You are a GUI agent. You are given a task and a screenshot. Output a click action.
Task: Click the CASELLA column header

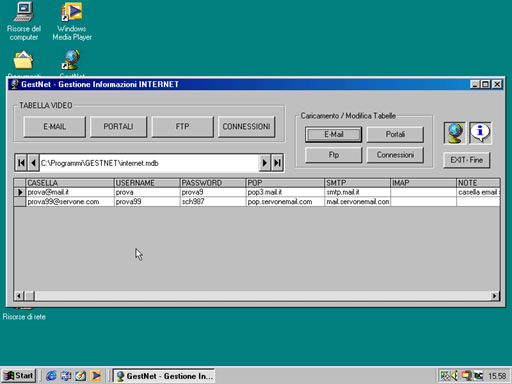pos(70,183)
